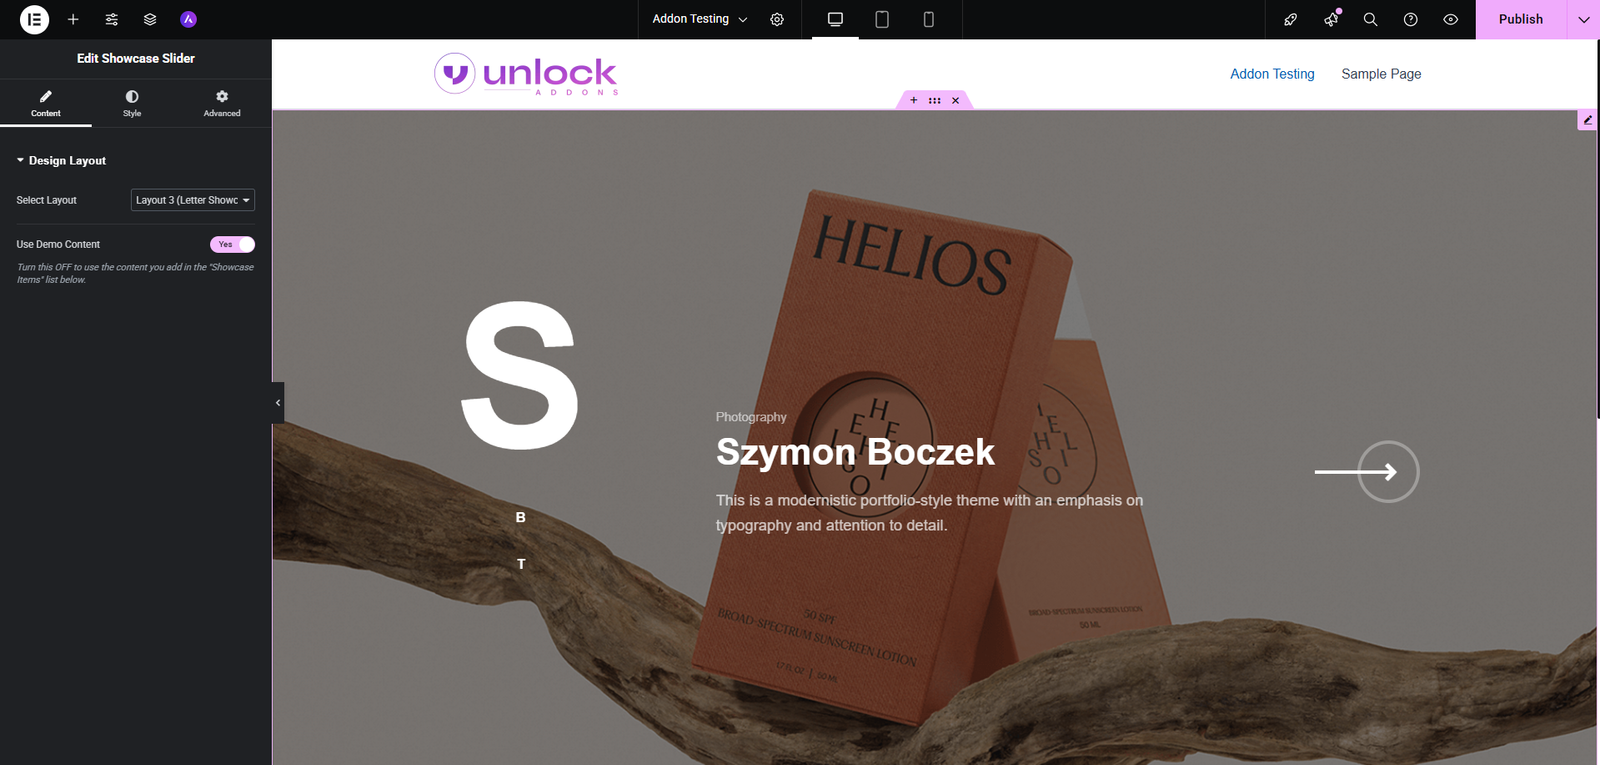Open the help question mark icon
The height and width of the screenshot is (765, 1600).
pyautogui.click(x=1410, y=19)
